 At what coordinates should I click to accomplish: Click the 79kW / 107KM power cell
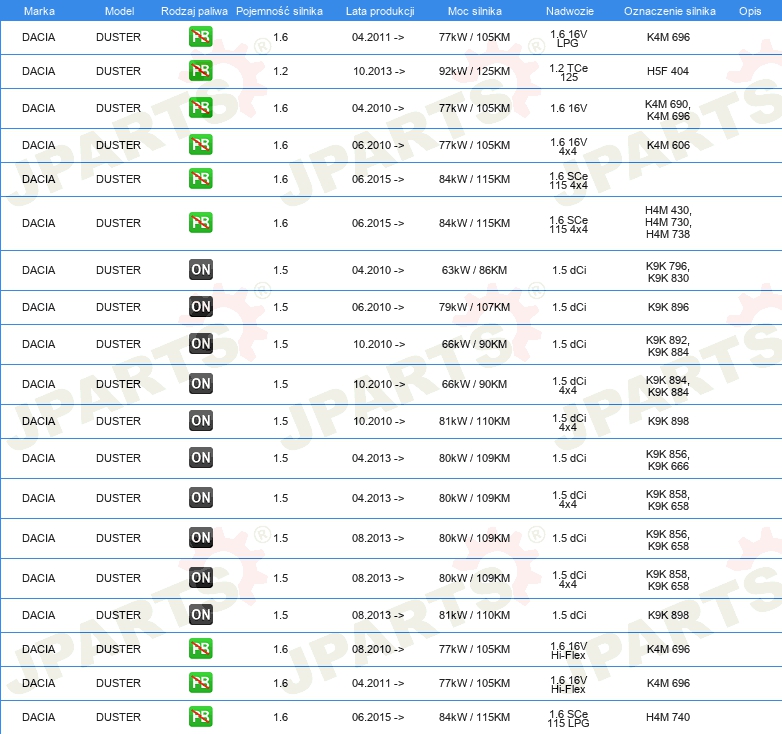click(474, 307)
